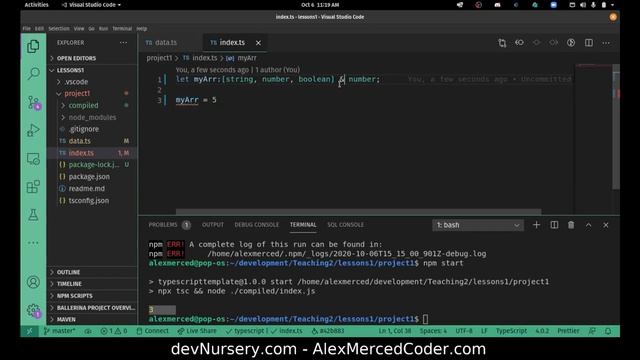
Task: Open the bash terminal selector dropdown
Action: pyautogui.click(x=478, y=225)
